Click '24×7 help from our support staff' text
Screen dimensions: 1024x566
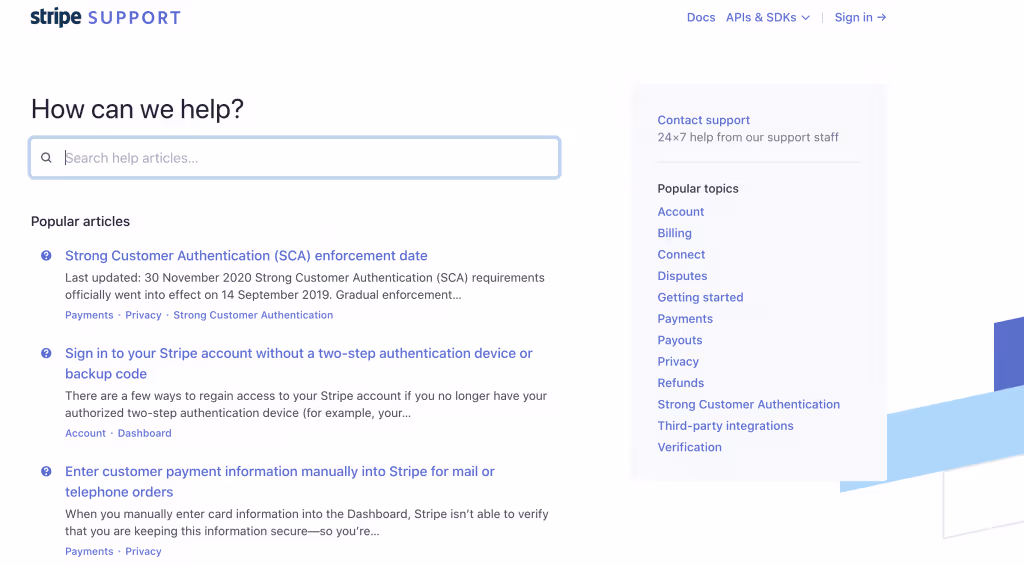pos(748,137)
